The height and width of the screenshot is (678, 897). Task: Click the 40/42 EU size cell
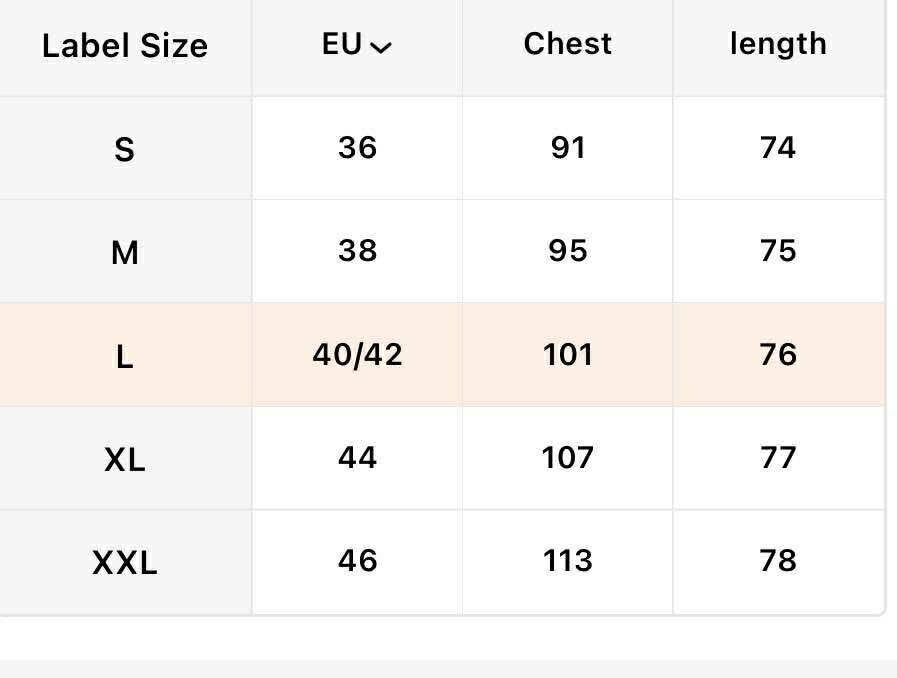[357, 355]
